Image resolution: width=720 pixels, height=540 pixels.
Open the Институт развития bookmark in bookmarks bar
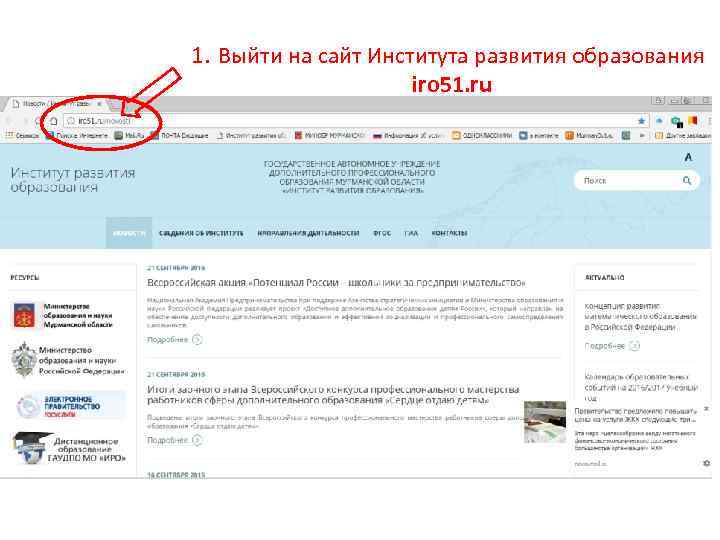[x=251, y=135]
